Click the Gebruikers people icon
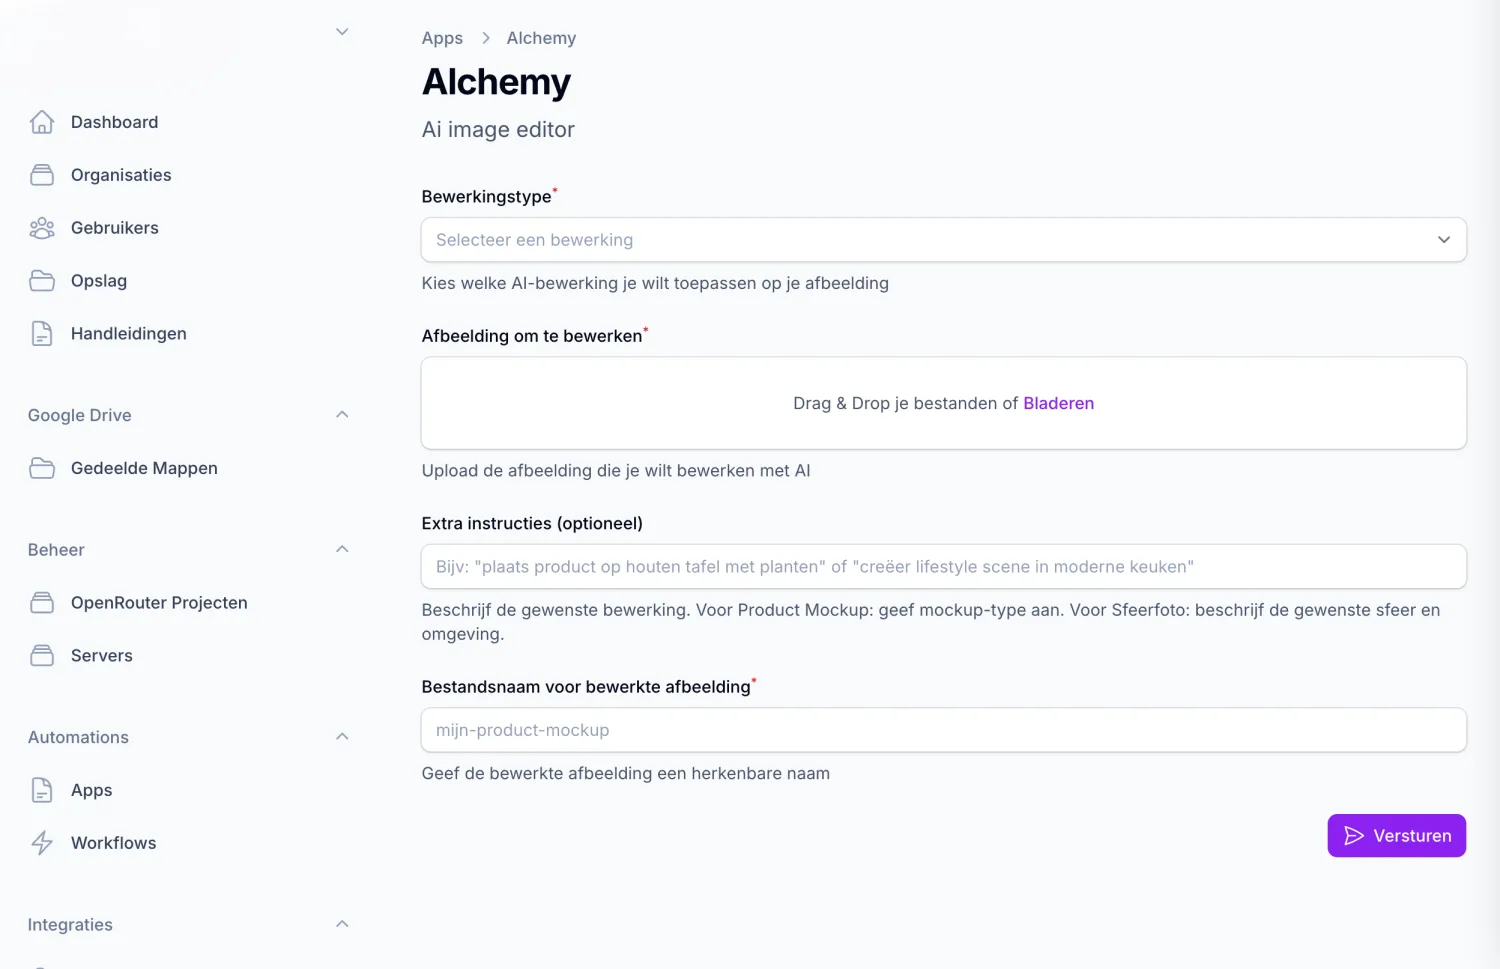 [42, 228]
